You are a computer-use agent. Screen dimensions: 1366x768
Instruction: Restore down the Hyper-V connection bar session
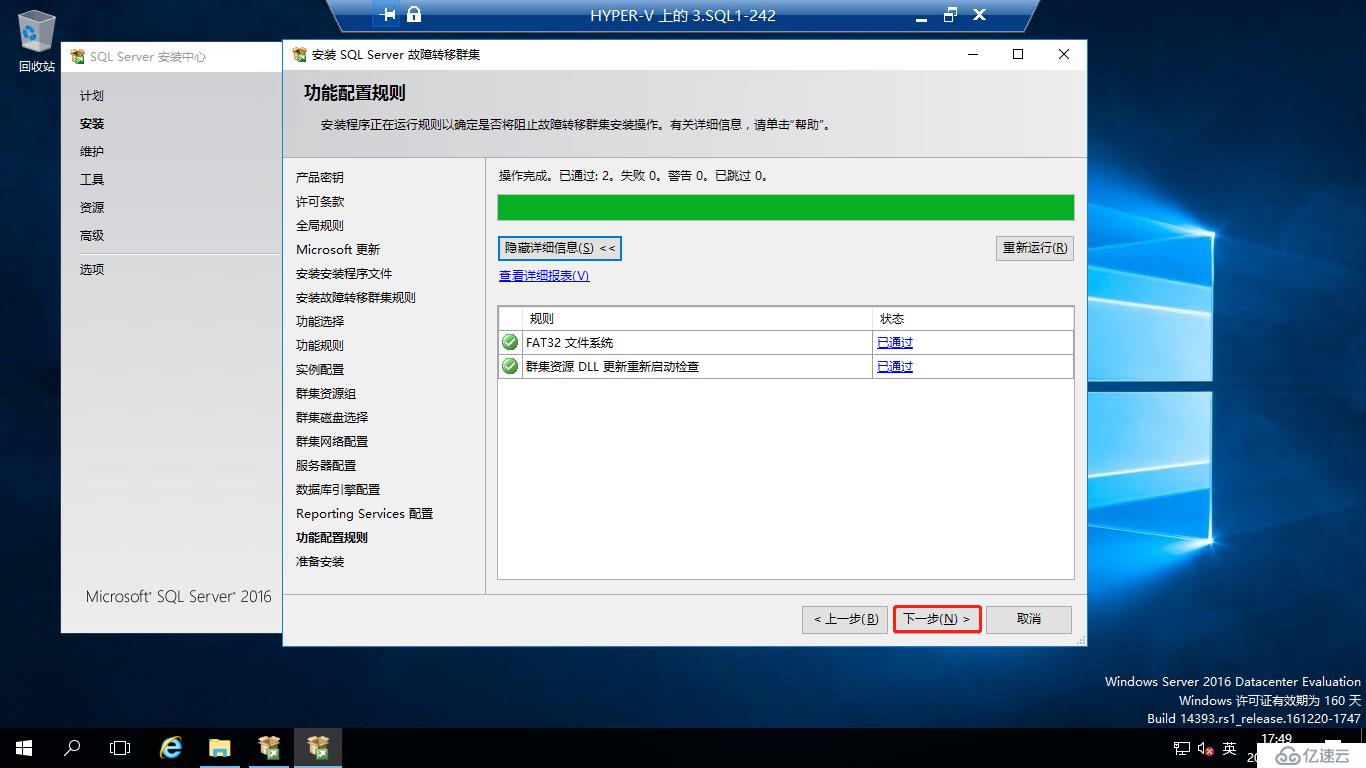coord(950,15)
